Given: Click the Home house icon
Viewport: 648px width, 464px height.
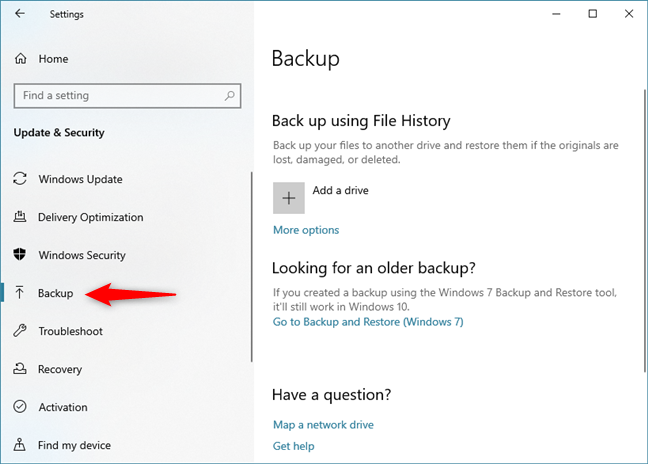Looking at the screenshot, I should pos(21,59).
